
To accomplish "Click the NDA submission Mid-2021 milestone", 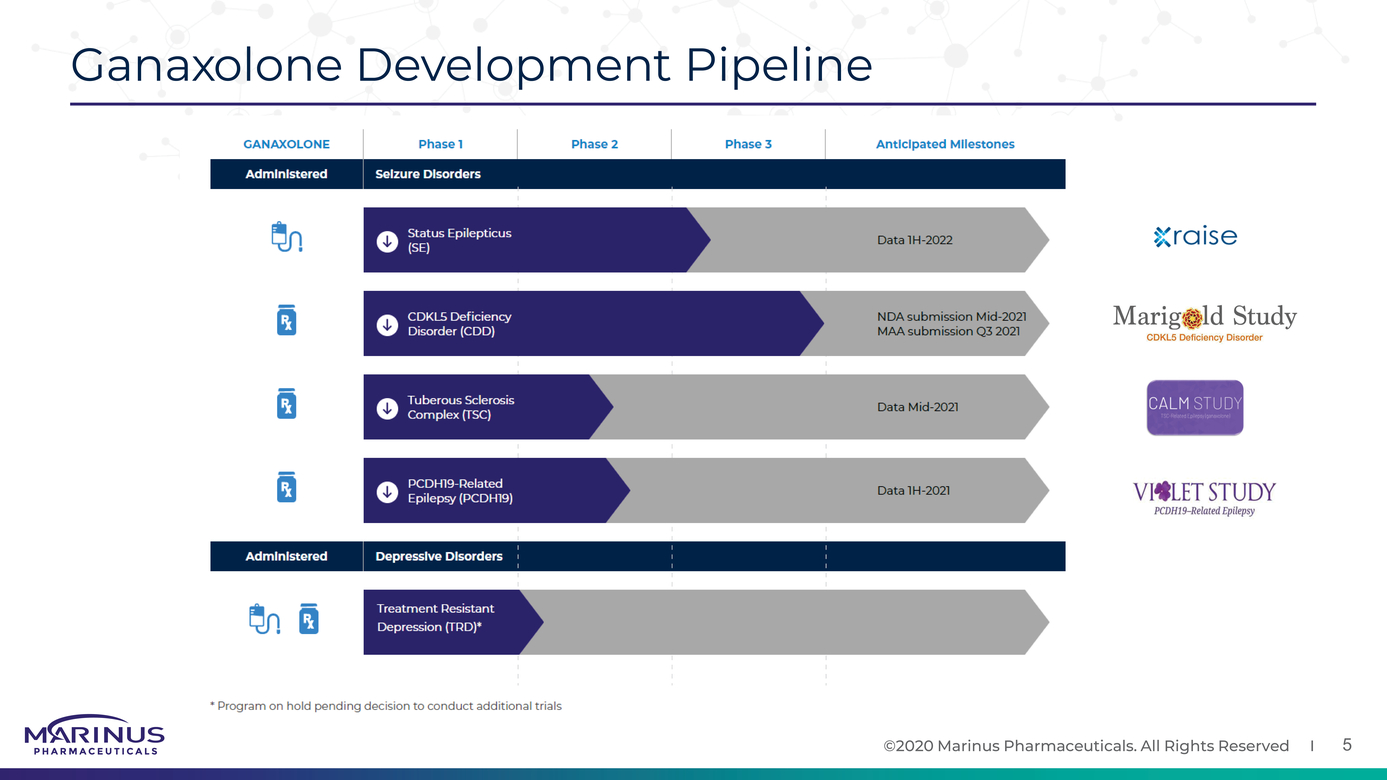I will point(952,317).
